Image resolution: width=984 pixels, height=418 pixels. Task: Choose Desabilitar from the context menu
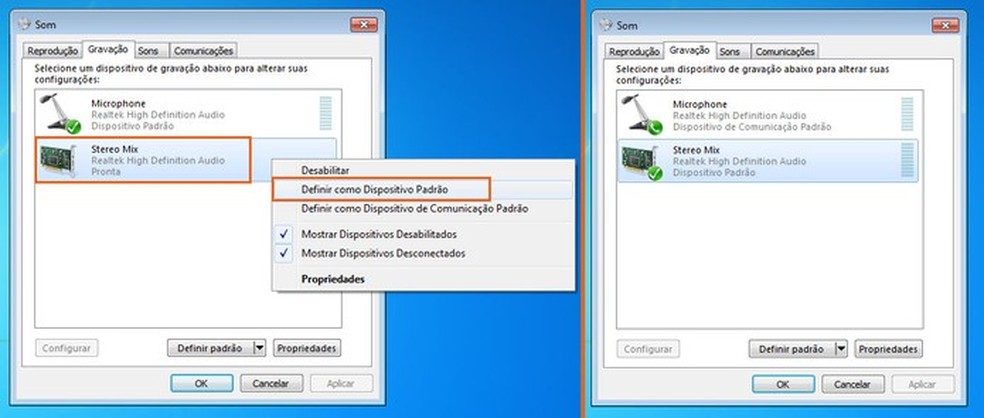tap(326, 170)
